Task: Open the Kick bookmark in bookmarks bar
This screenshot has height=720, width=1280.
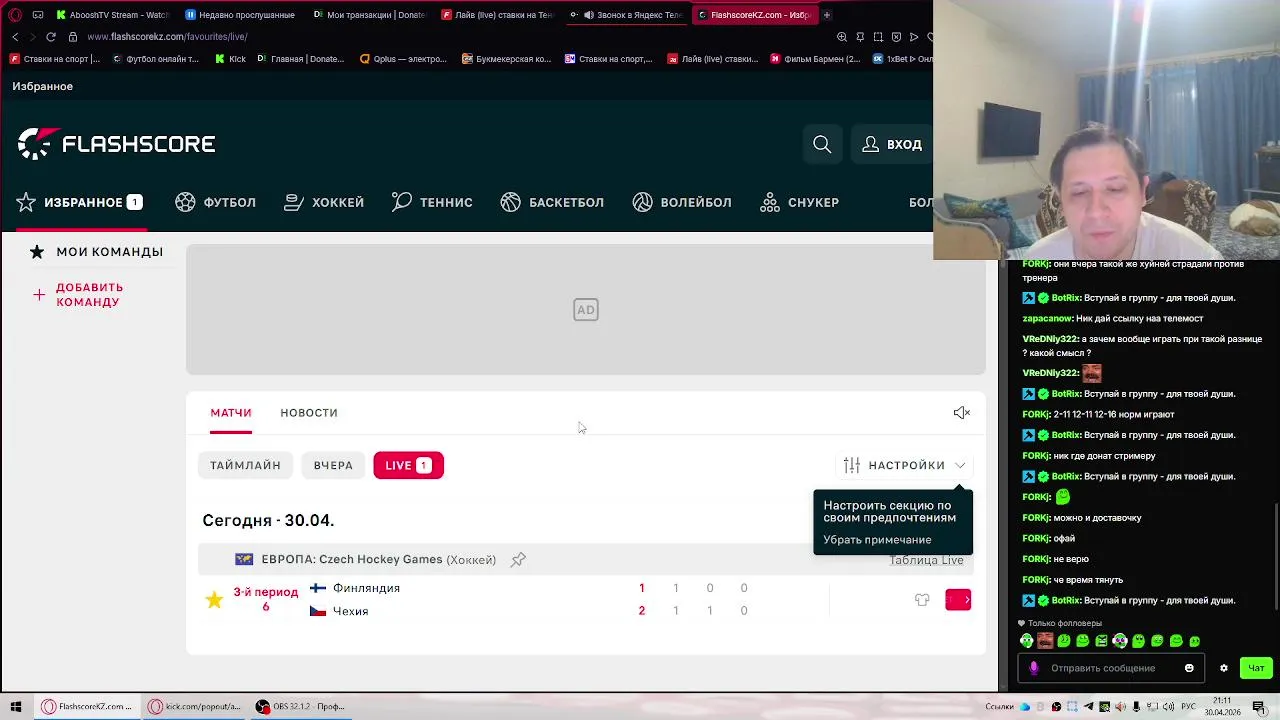Action: 230,59
